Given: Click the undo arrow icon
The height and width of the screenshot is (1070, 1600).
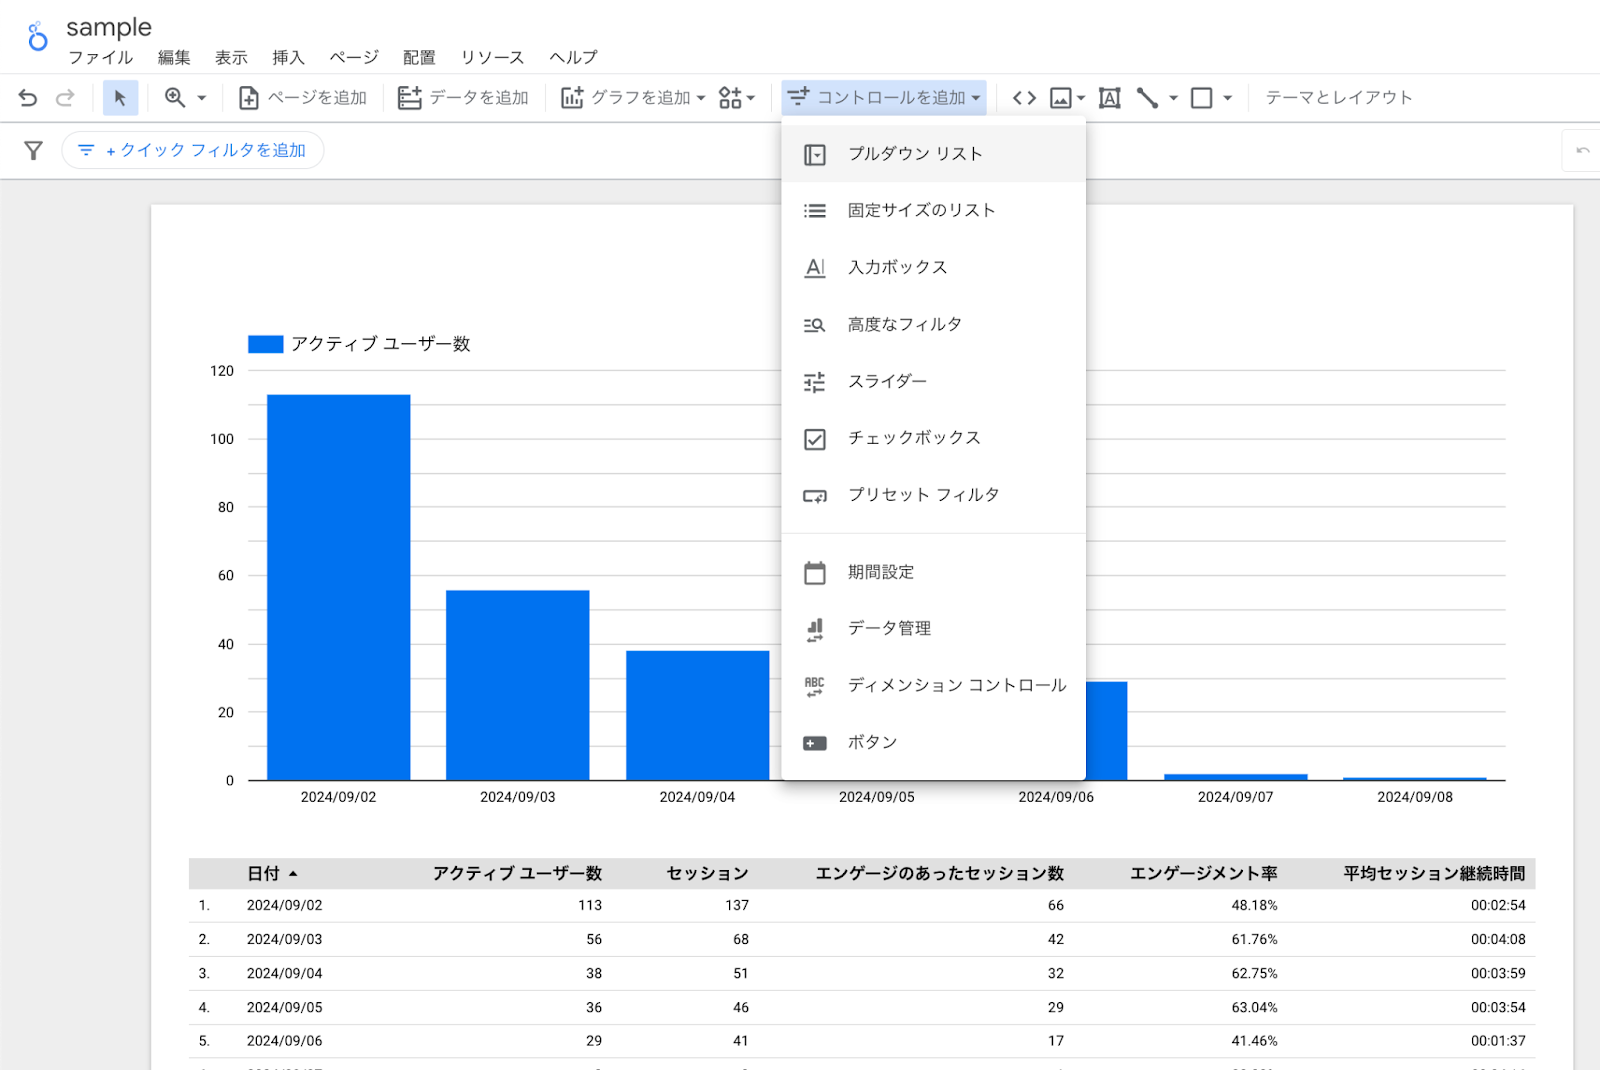Looking at the screenshot, I should pyautogui.click(x=28, y=98).
